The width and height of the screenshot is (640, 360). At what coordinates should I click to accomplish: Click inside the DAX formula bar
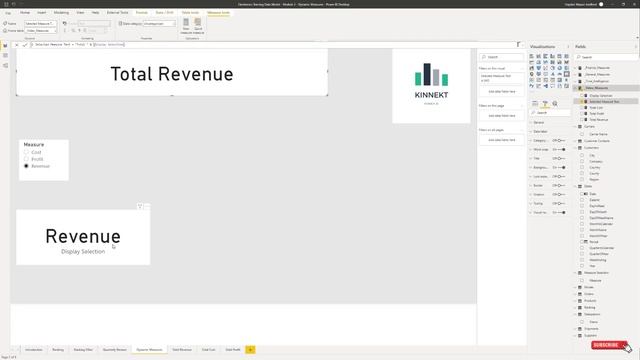pyautogui.click(x=273, y=44)
